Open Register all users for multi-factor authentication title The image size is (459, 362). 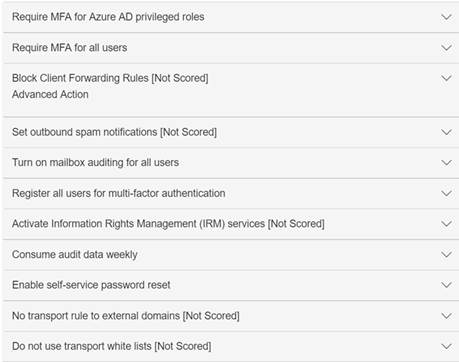[x=119, y=193]
